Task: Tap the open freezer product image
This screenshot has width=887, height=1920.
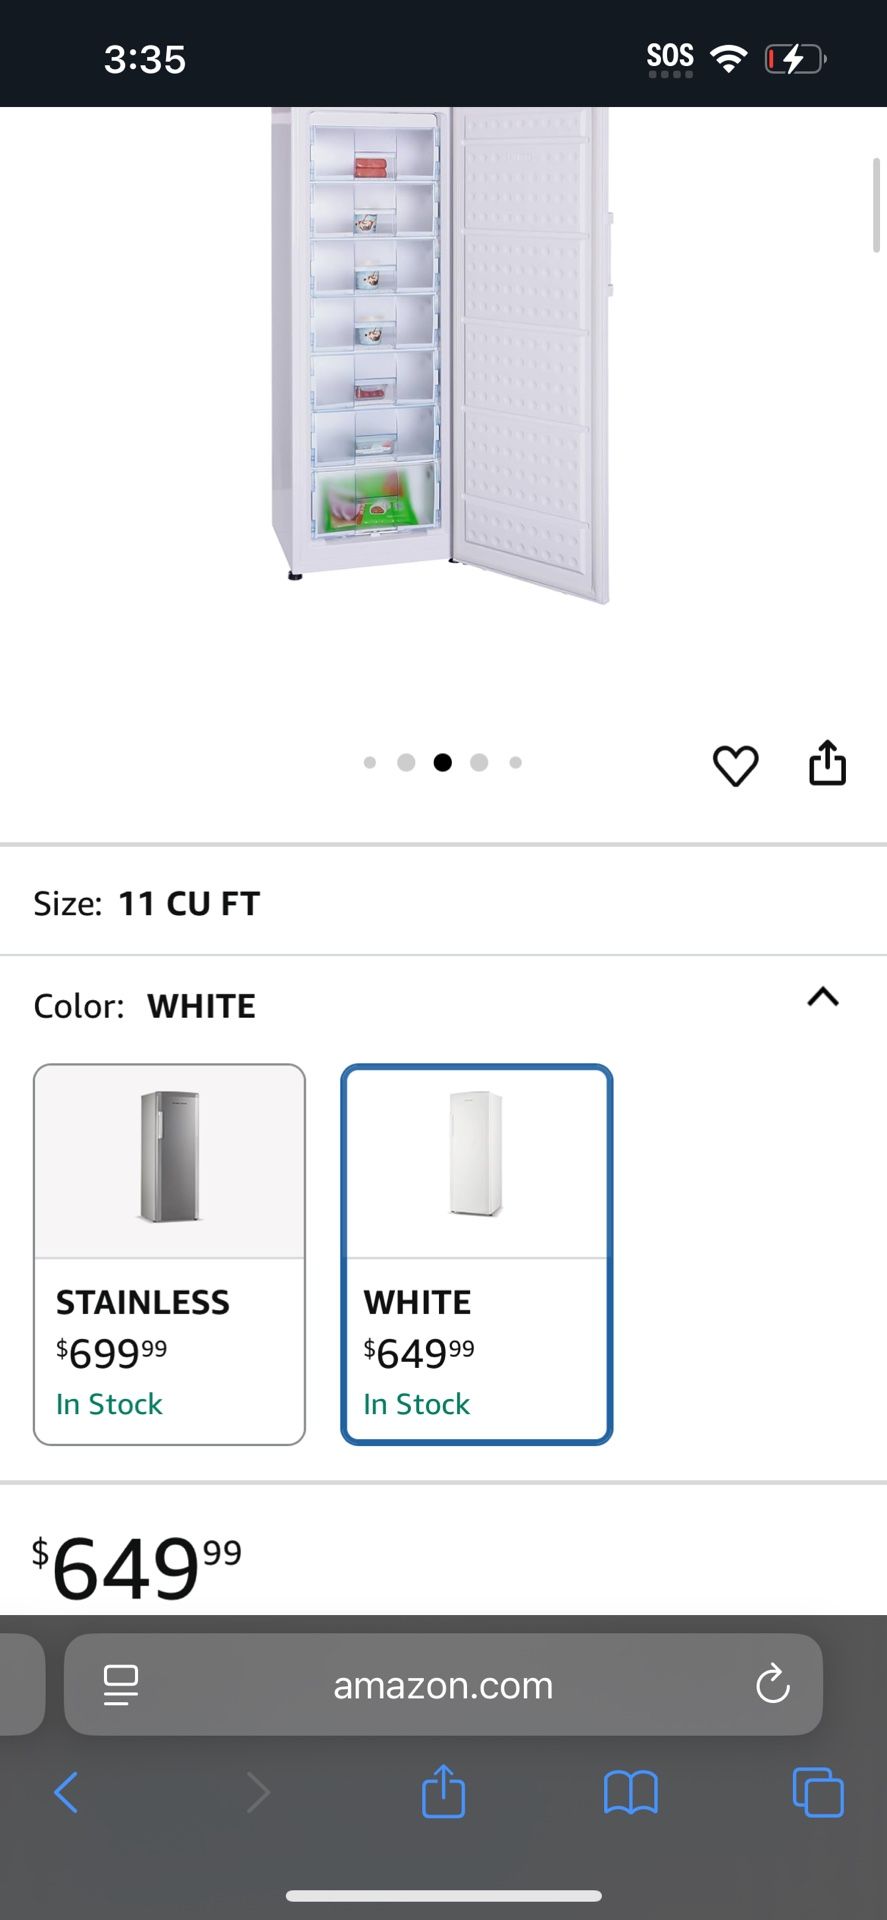Action: pos(440,350)
